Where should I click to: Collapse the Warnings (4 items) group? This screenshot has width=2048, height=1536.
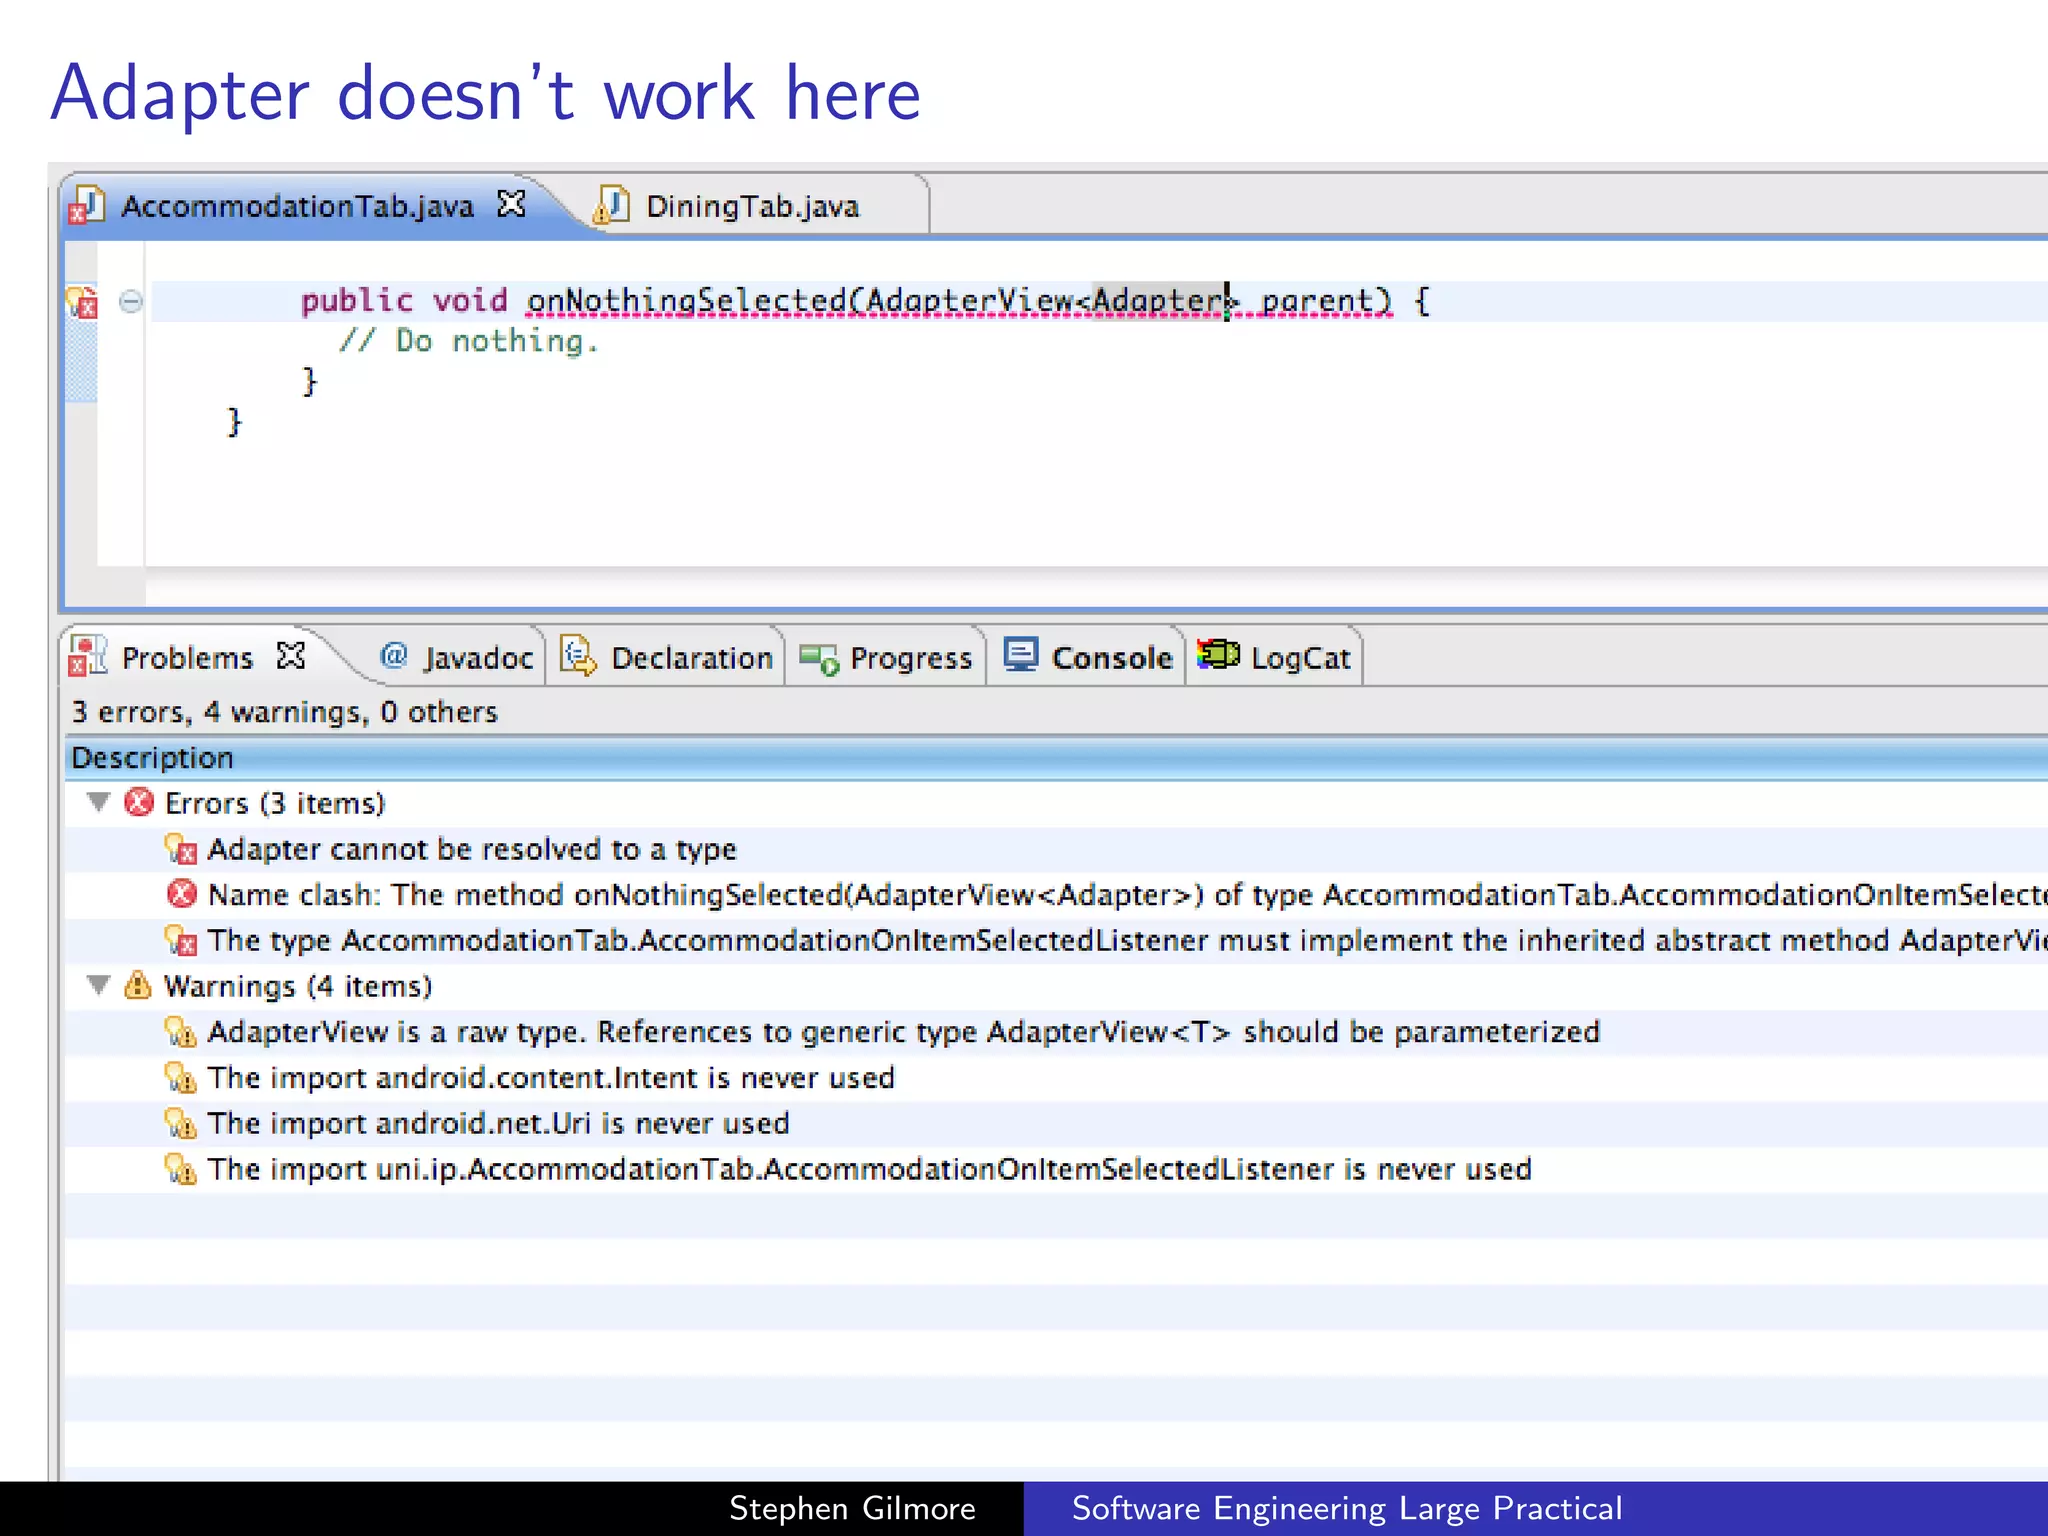pos(98,985)
